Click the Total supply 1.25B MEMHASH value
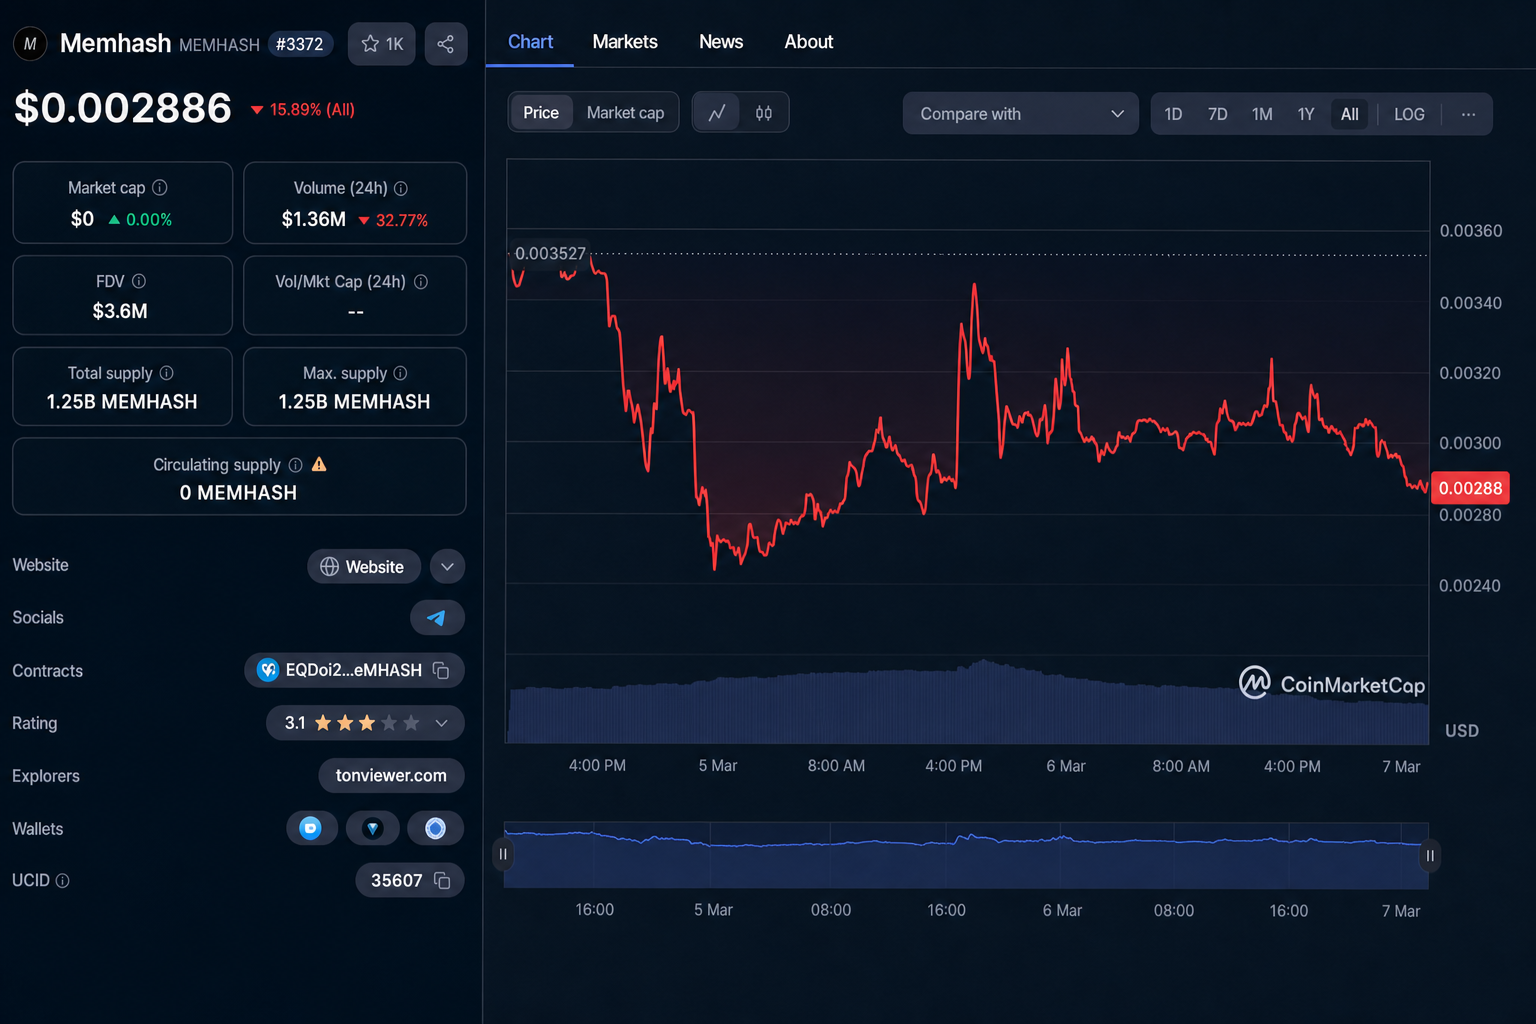The height and width of the screenshot is (1024, 1536). coord(122,402)
